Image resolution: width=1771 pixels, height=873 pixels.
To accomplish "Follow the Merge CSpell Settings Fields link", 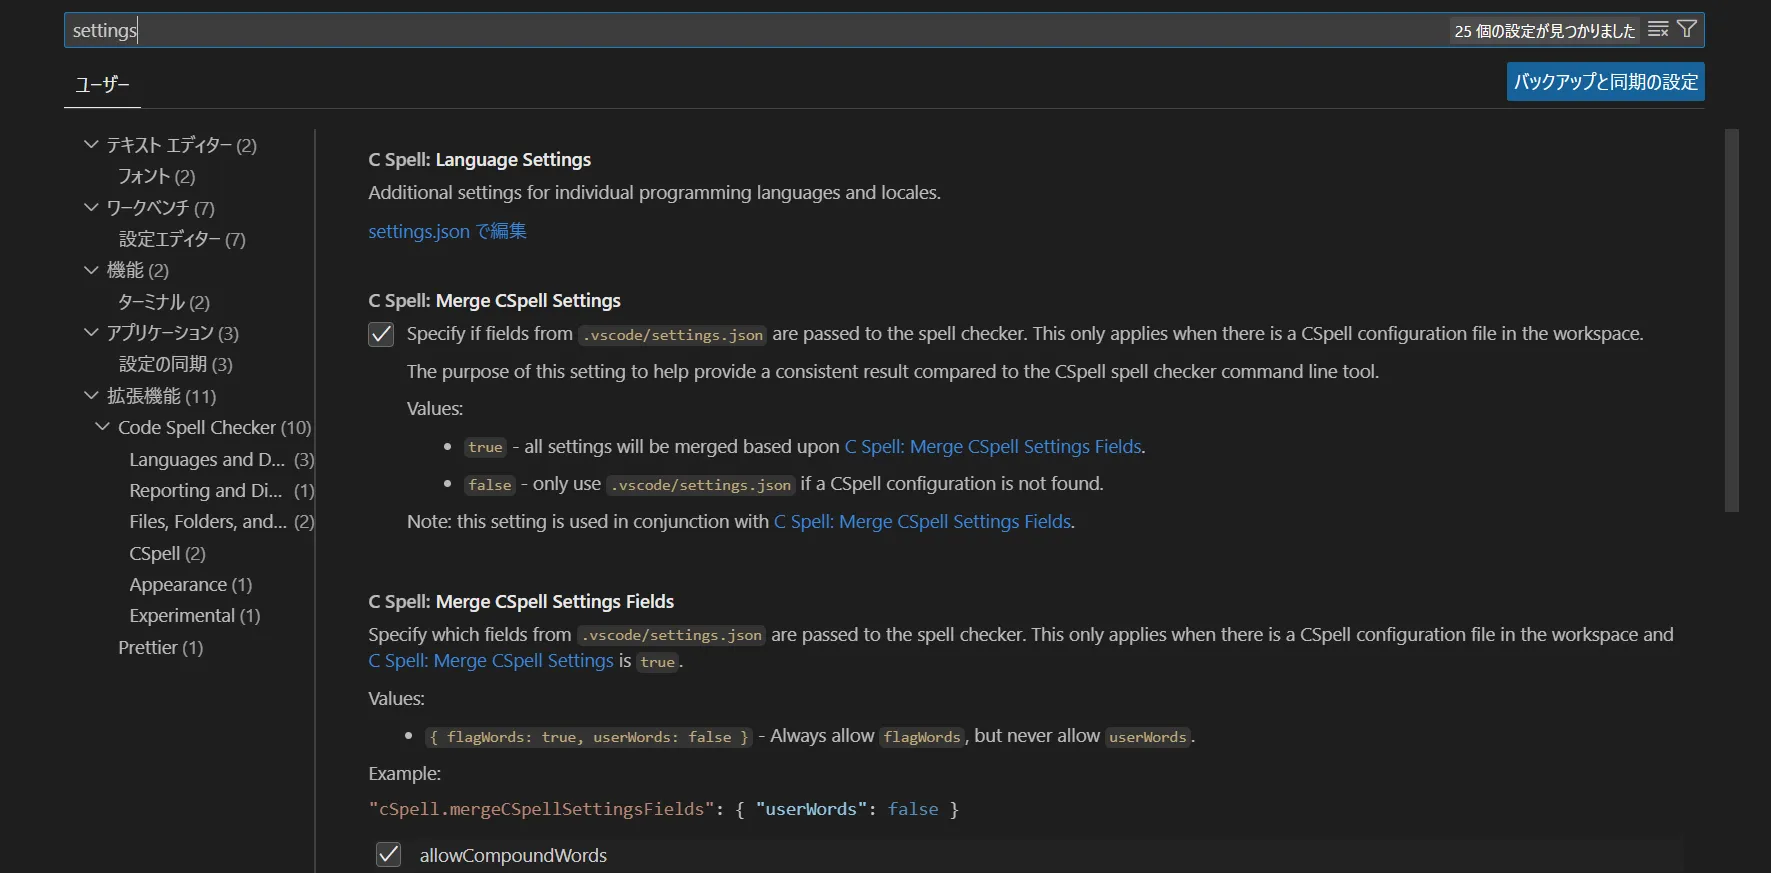I will [992, 447].
